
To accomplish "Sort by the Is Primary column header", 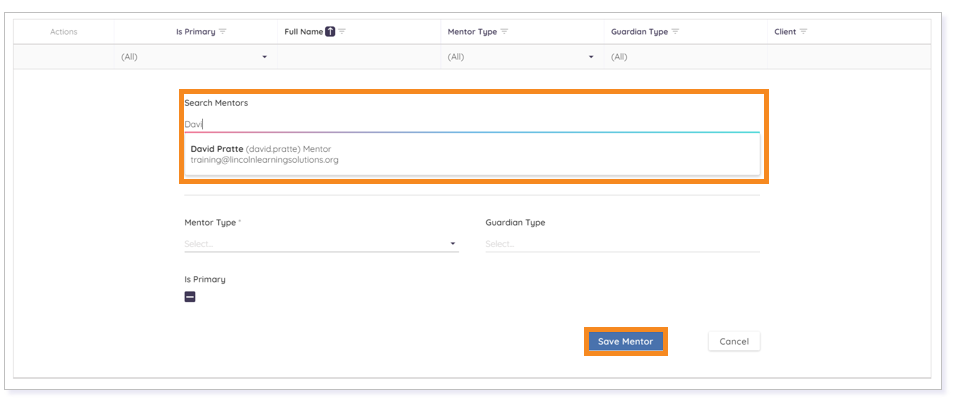I will 196,32.
